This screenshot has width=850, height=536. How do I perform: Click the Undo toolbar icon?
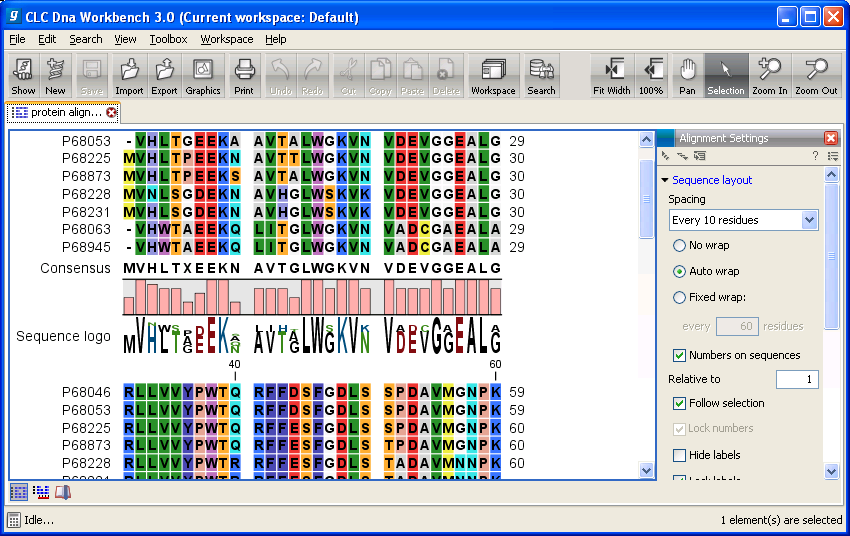pos(281,76)
